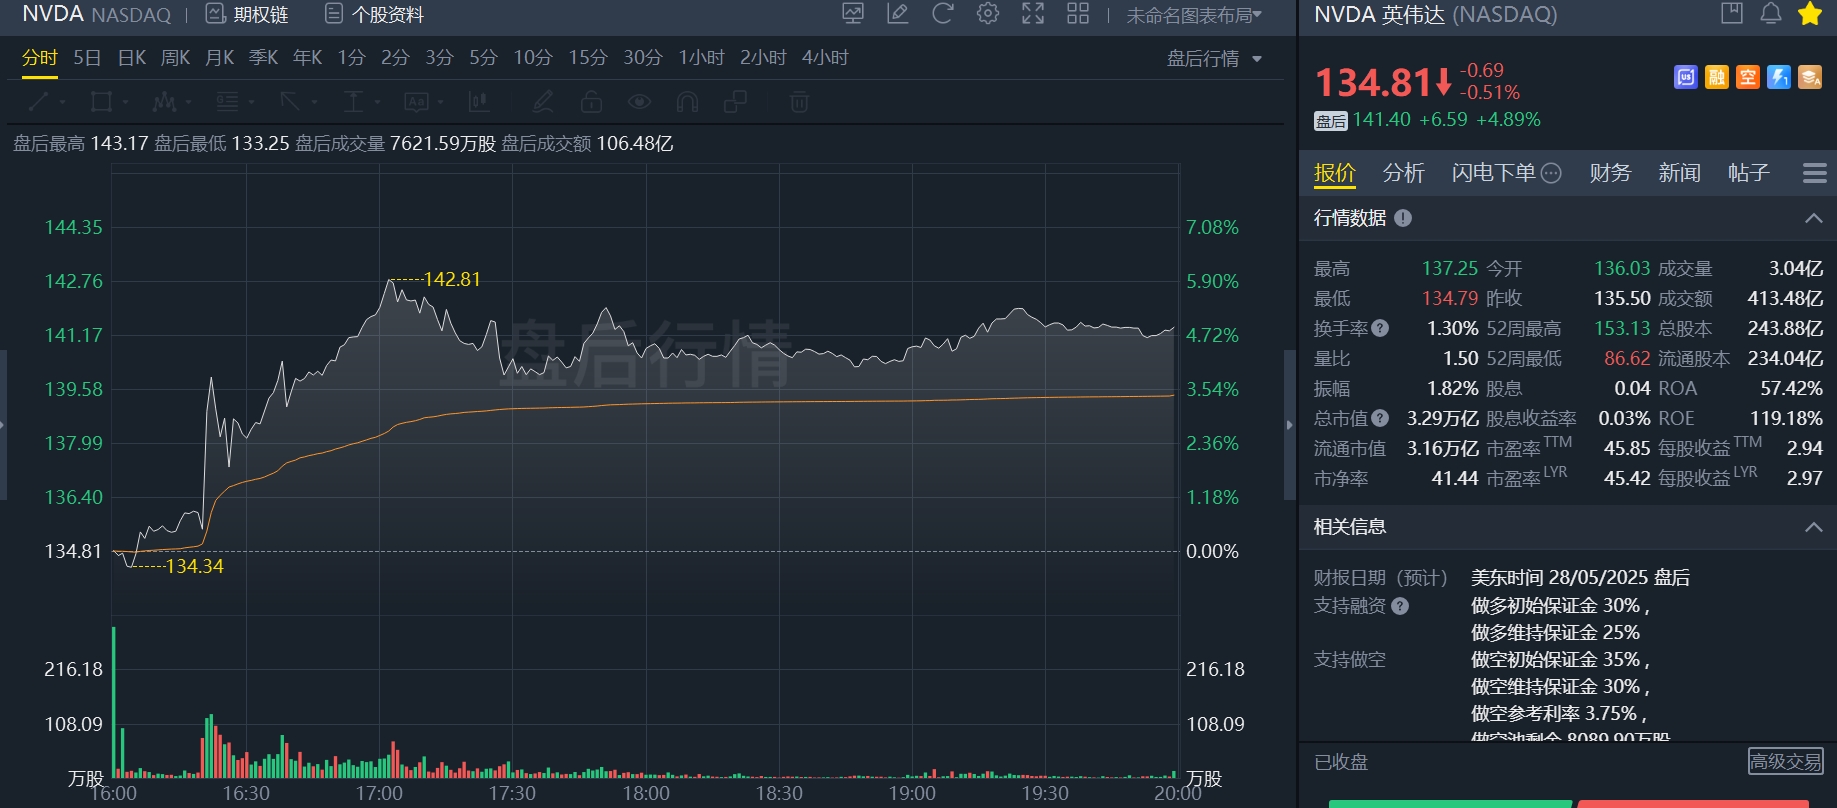Image resolution: width=1837 pixels, height=808 pixels.
Task: Toggle drawings visibility eye icon
Action: click(x=639, y=102)
